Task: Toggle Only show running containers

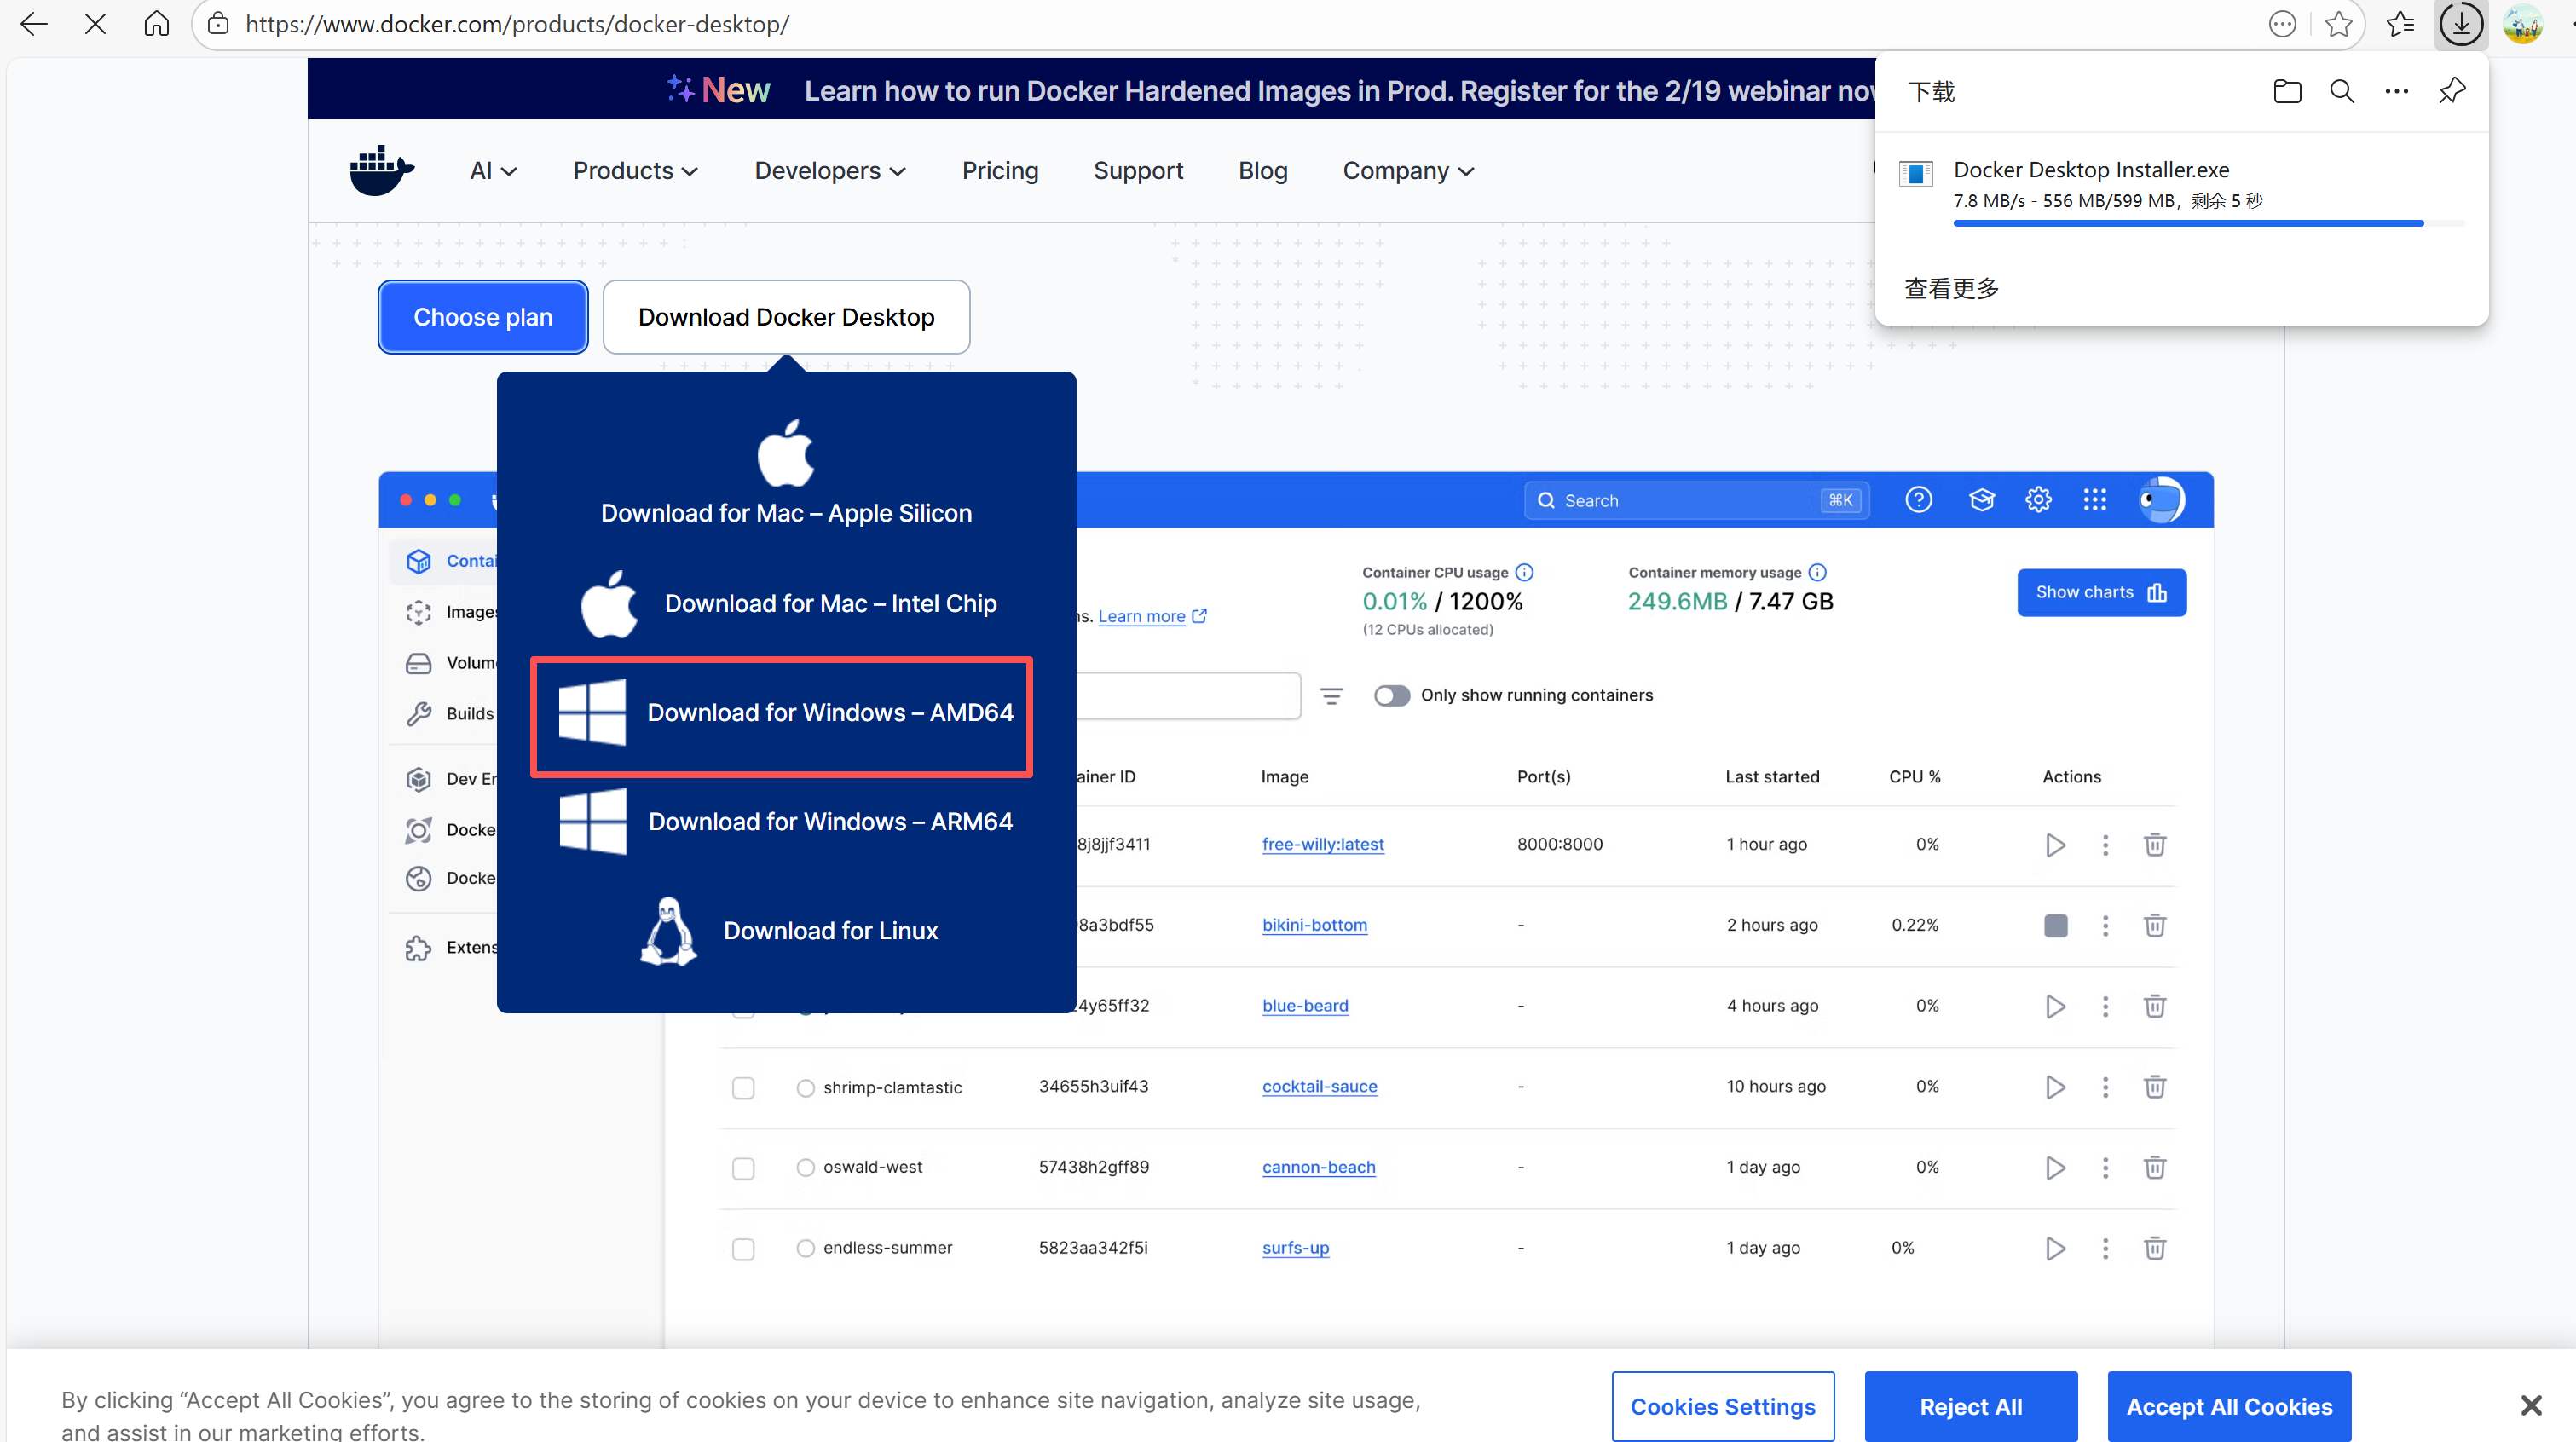Action: 1391,695
